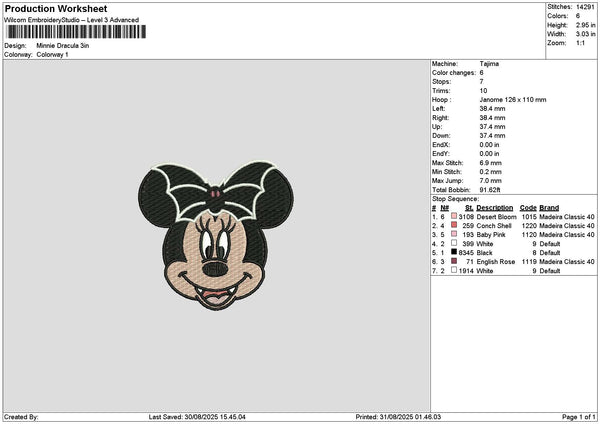Click the Left value "38.4 mm"
The height and width of the screenshot is (424, 600).
coord(492,109)
